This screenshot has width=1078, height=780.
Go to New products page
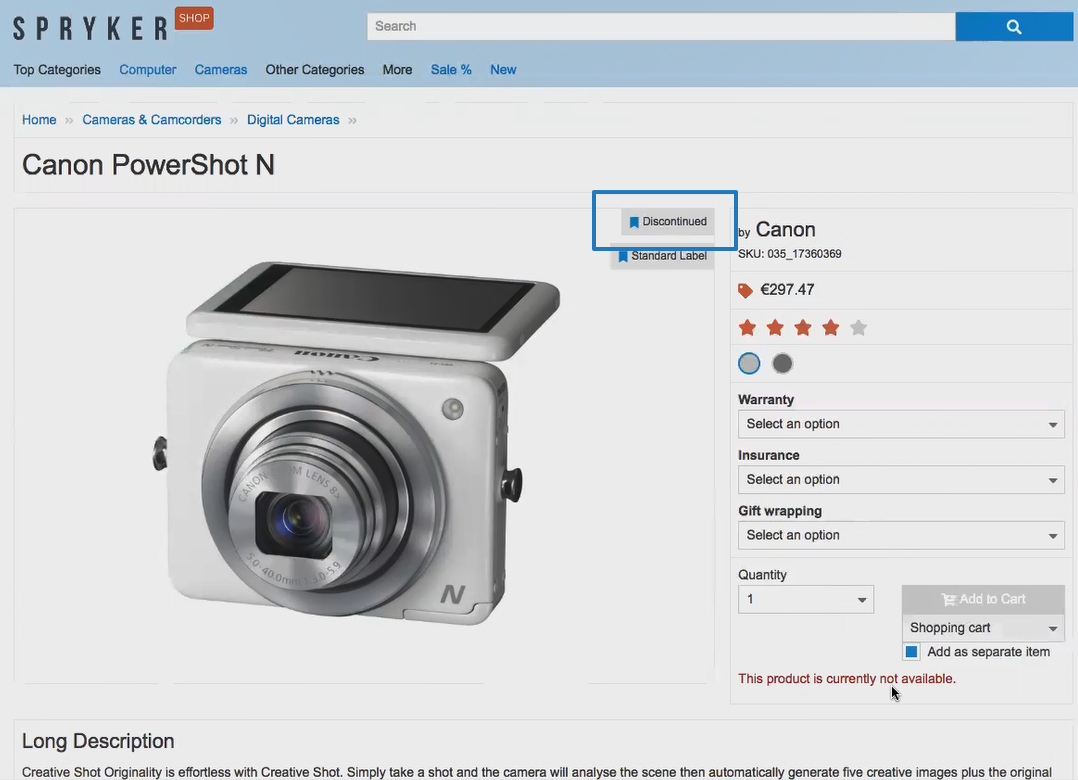[x=503, y=69]
